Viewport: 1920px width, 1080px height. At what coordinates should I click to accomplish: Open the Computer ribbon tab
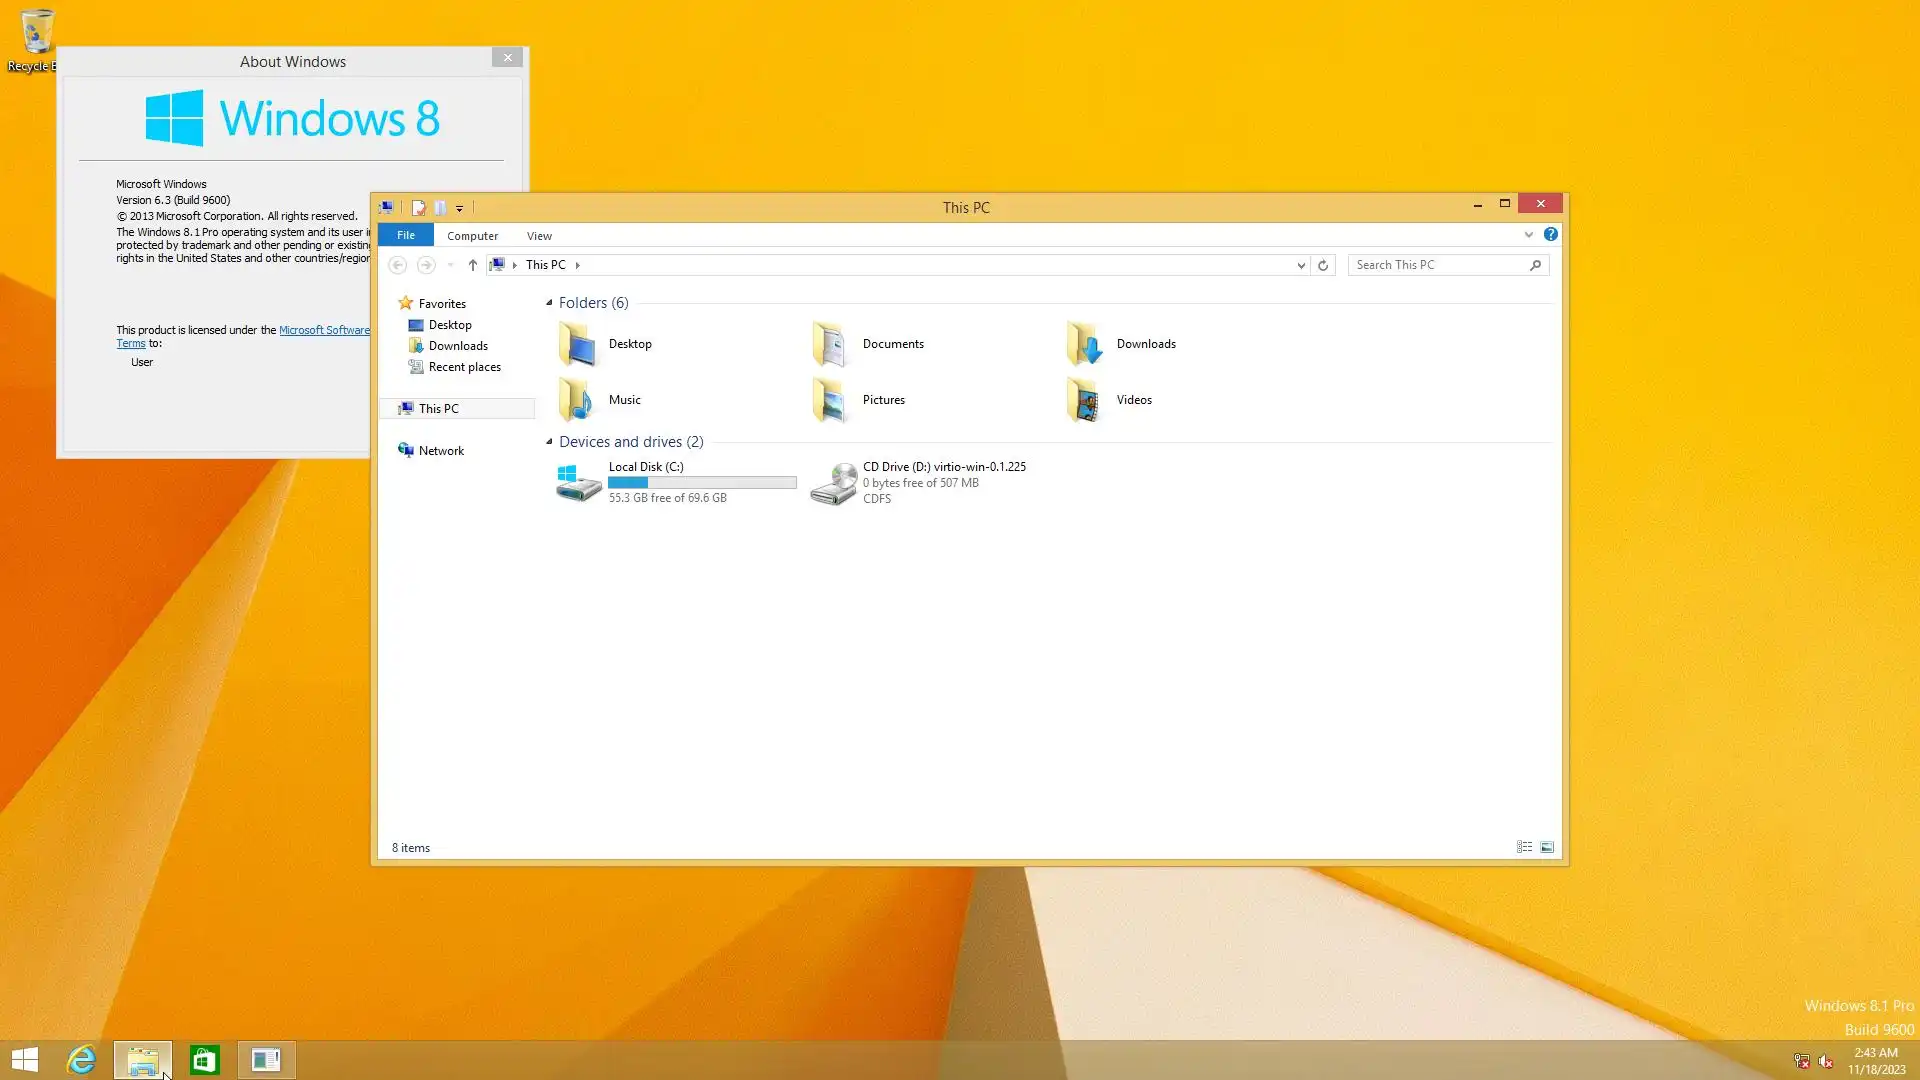coord(472,236)
